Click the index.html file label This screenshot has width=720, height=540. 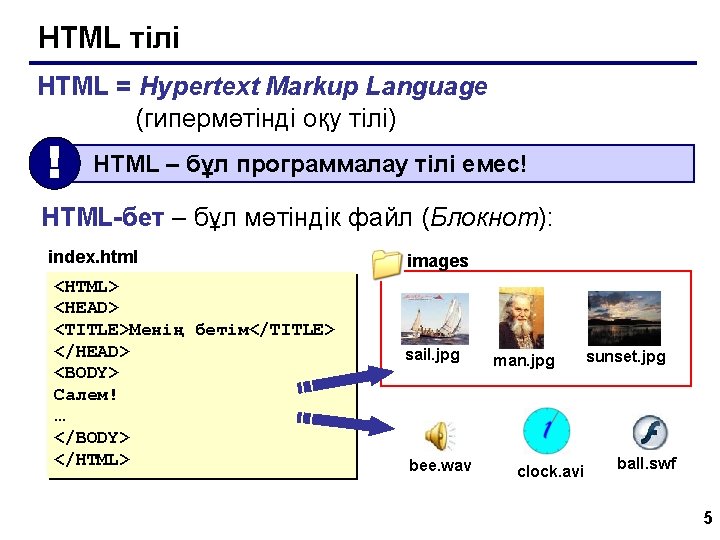93,257
